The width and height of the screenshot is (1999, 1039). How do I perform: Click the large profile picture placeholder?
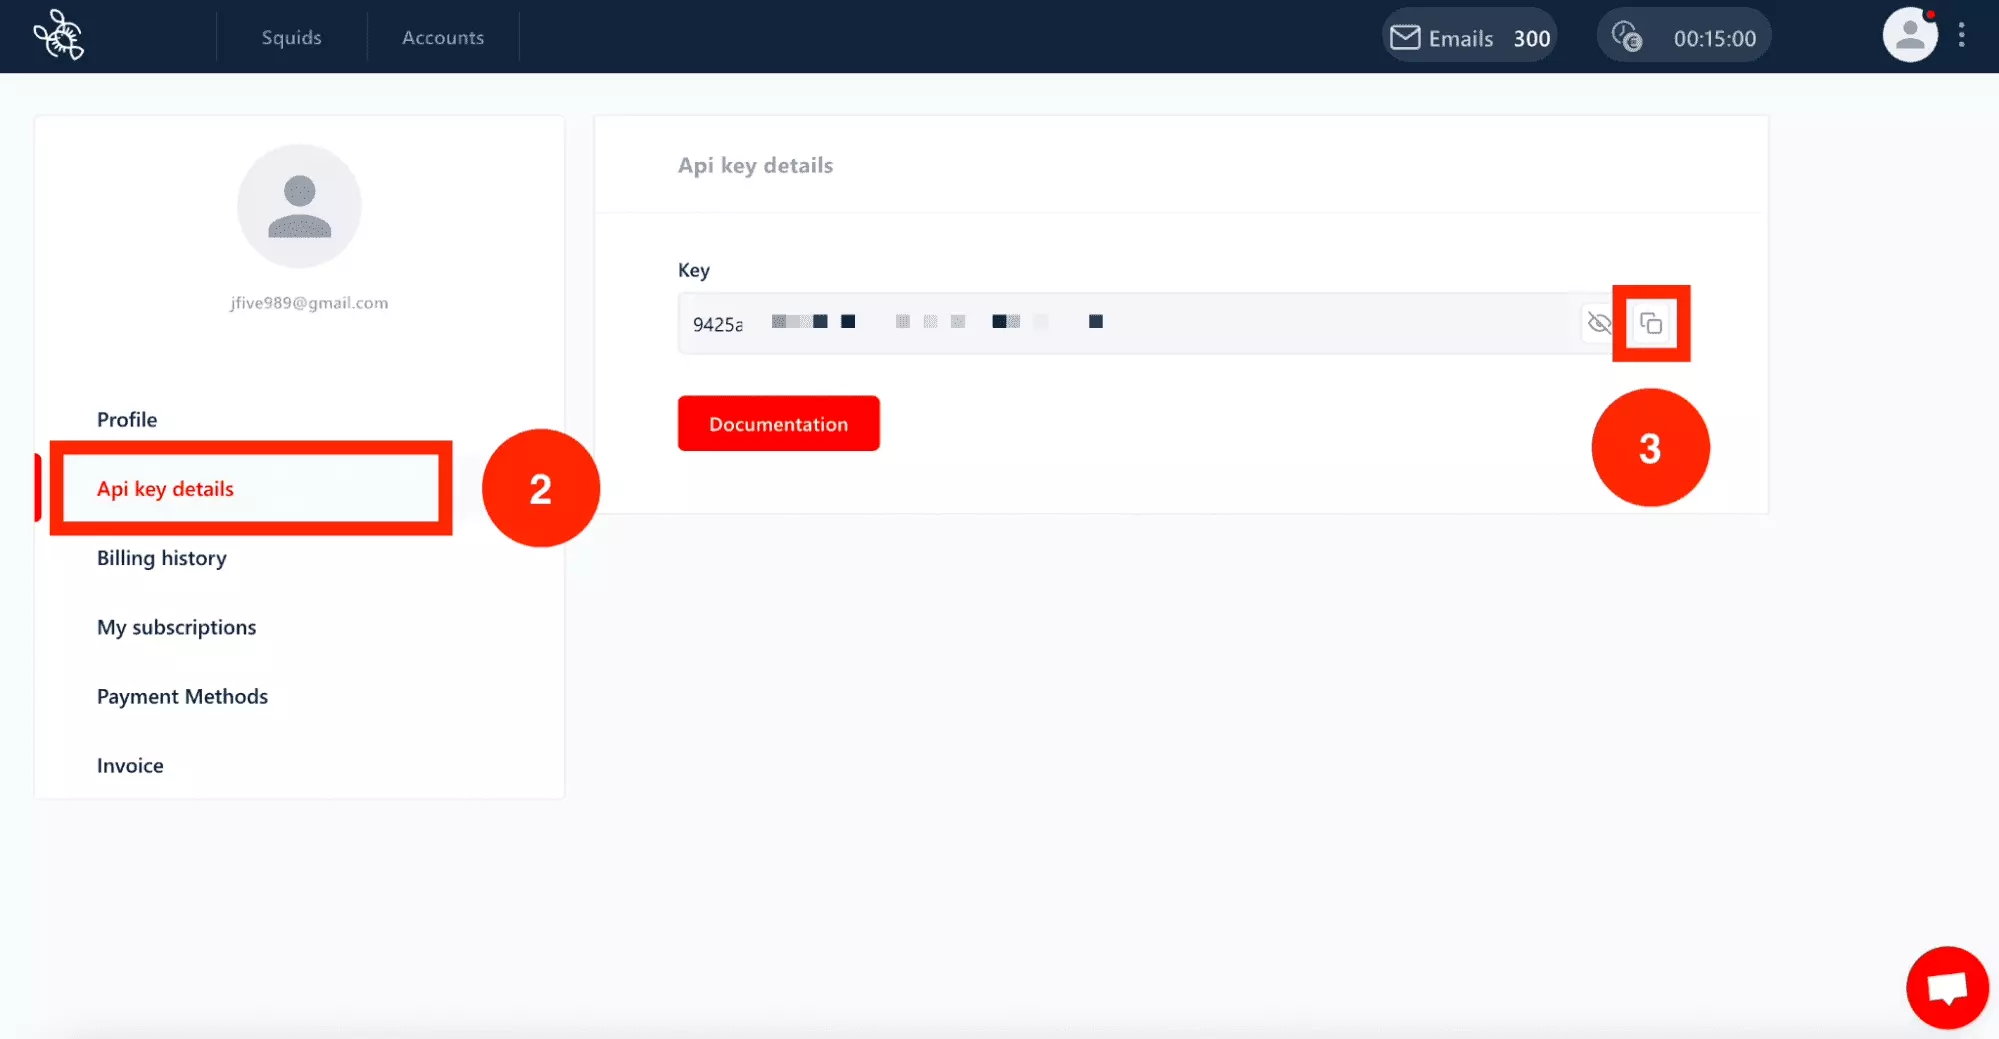point(299,206)
